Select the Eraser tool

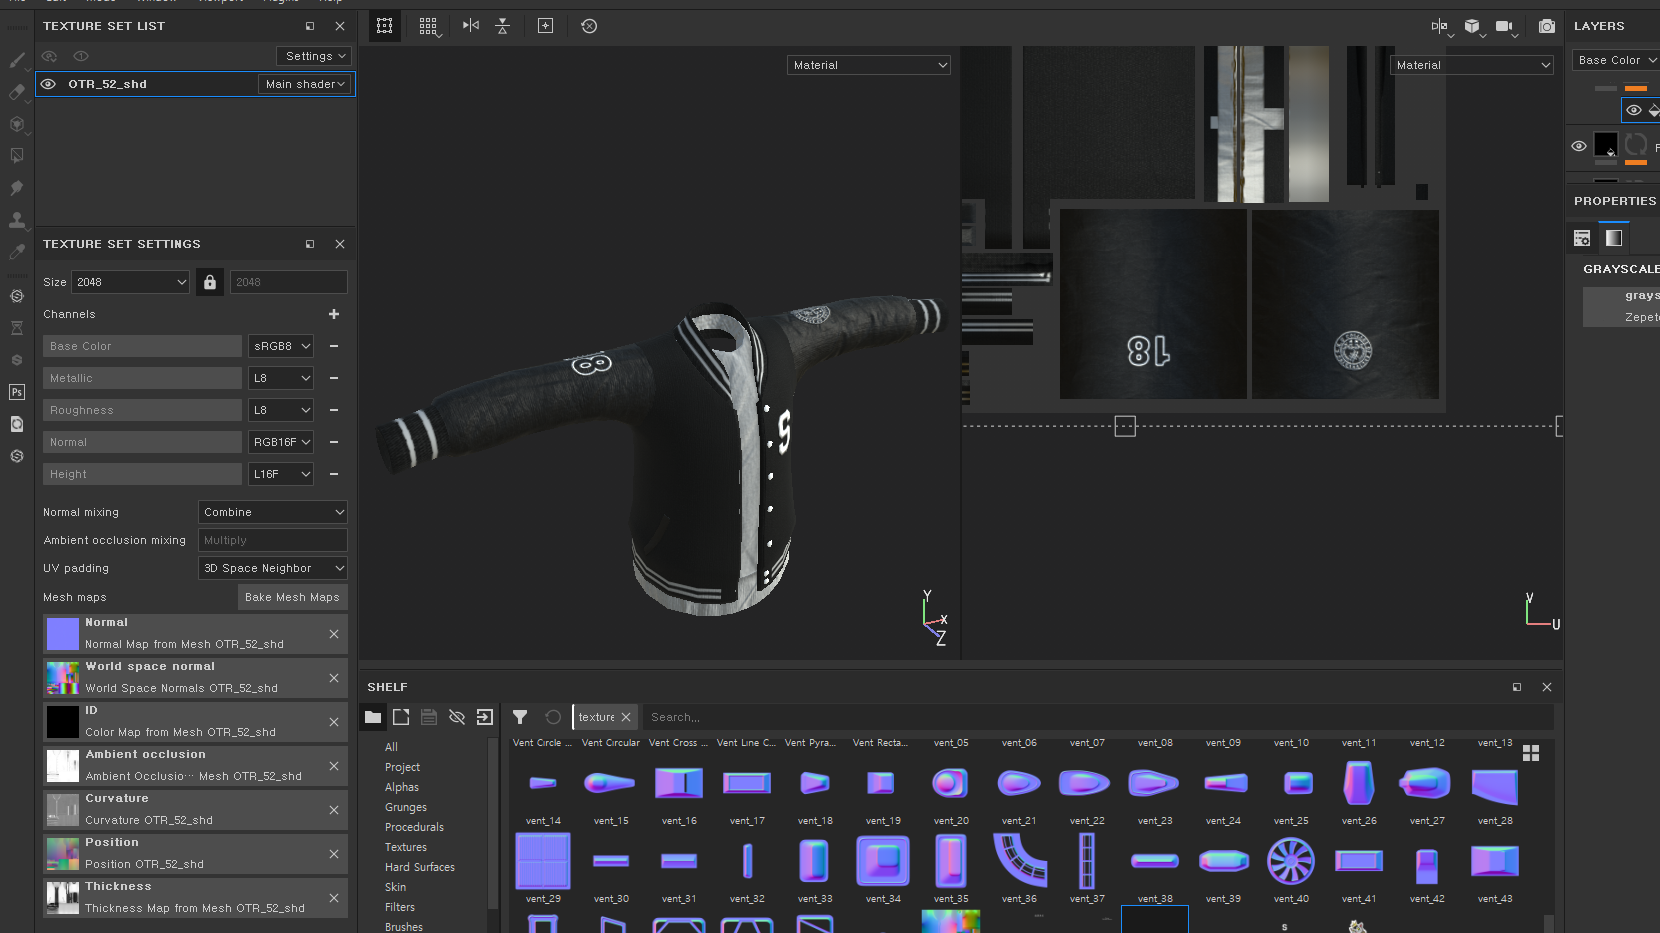(x=17, y=92)
